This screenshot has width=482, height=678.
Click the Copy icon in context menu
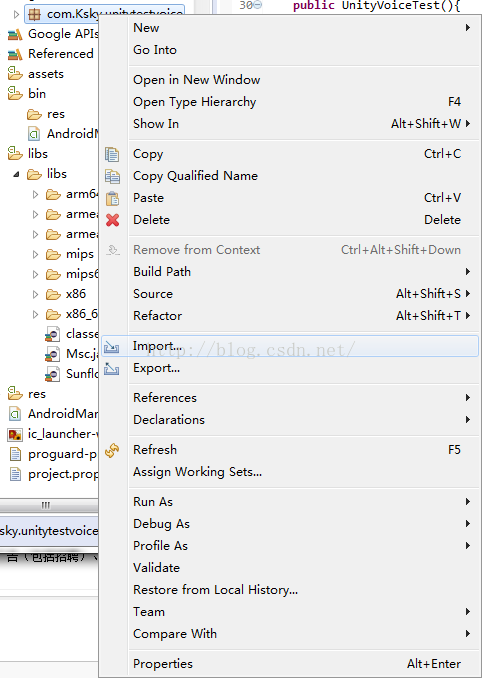pyautogui.click(x=112, y=154)
